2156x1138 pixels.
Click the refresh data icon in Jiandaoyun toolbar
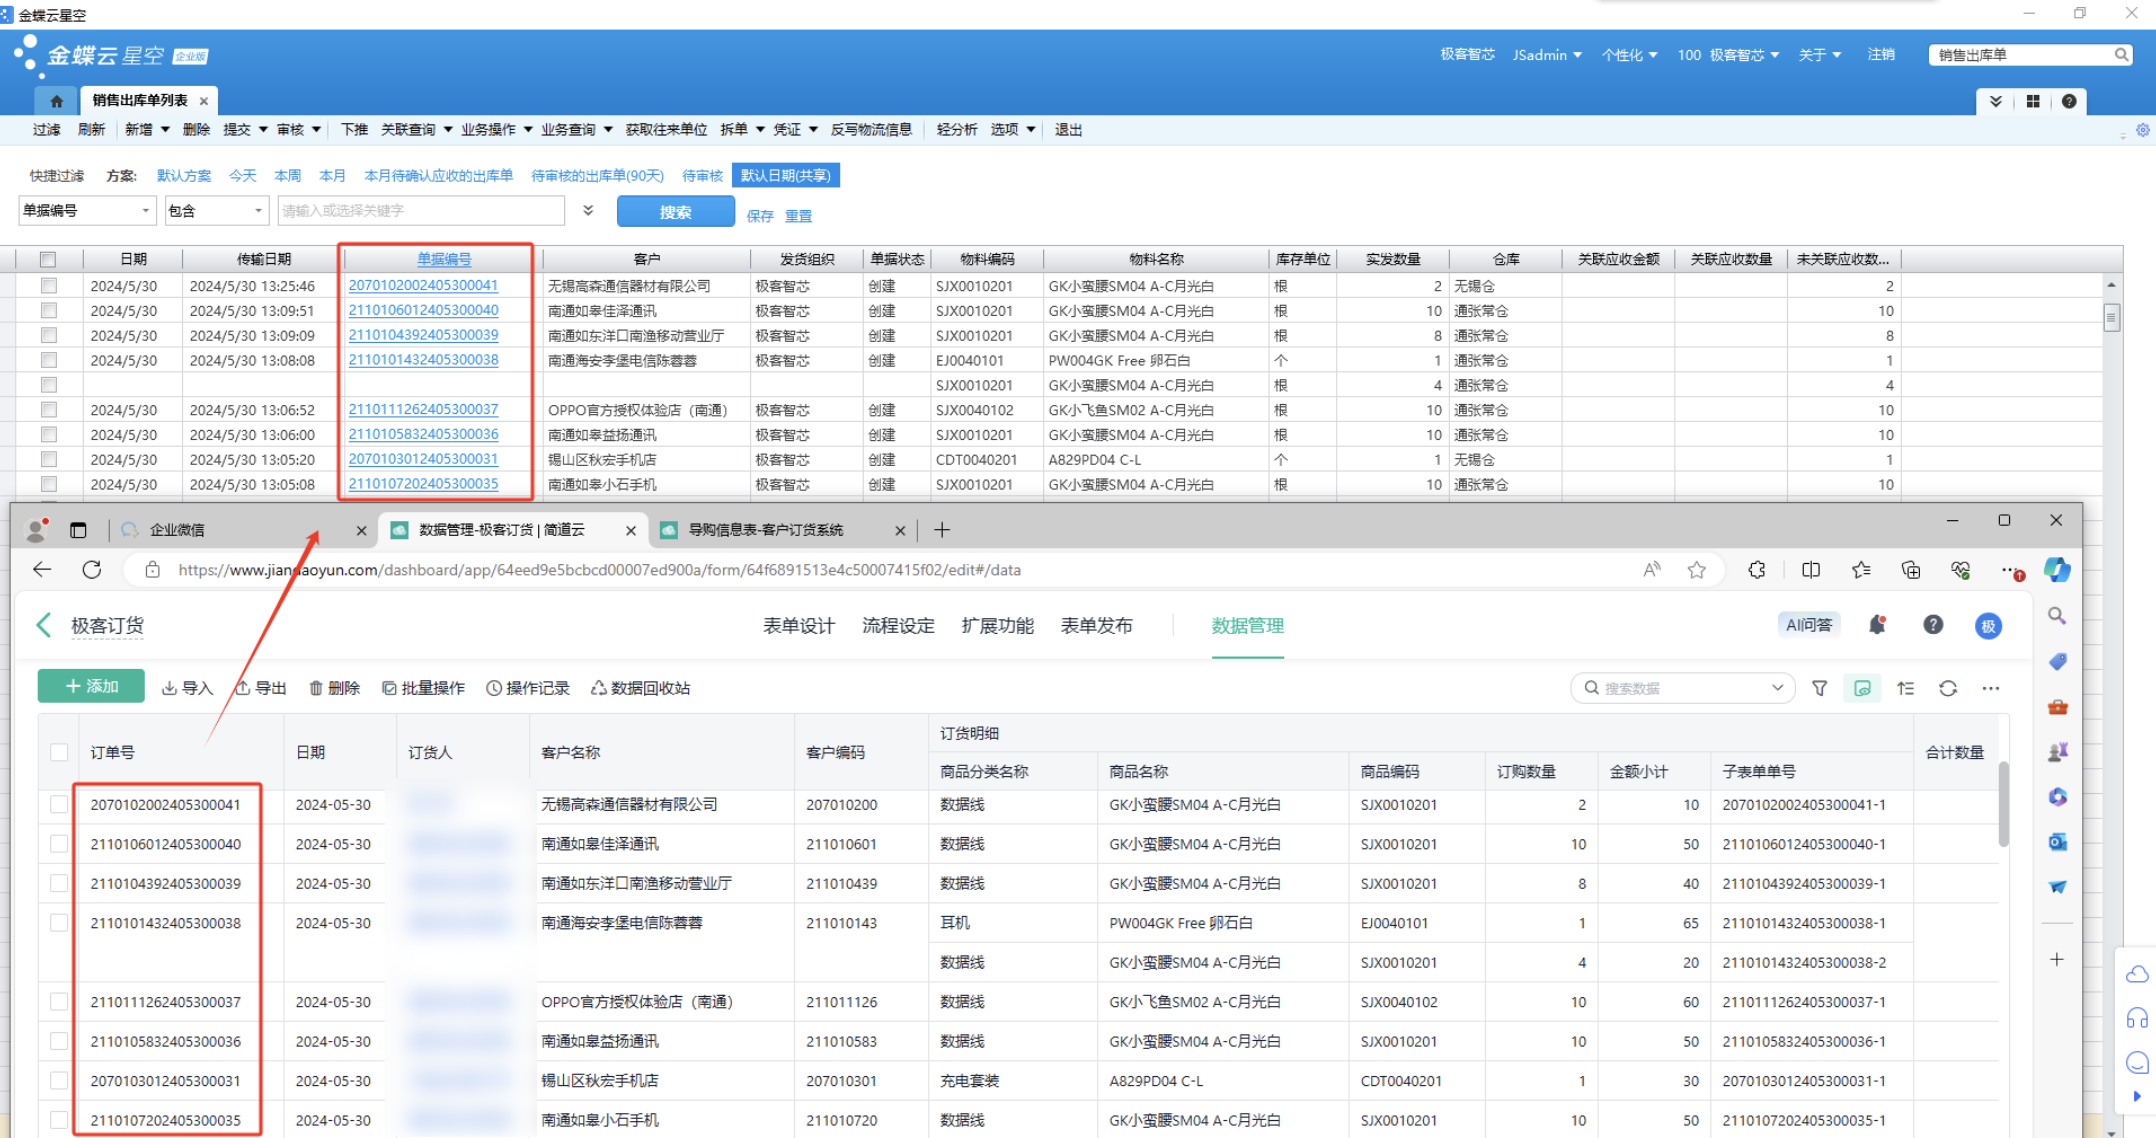click(1947, 688)
